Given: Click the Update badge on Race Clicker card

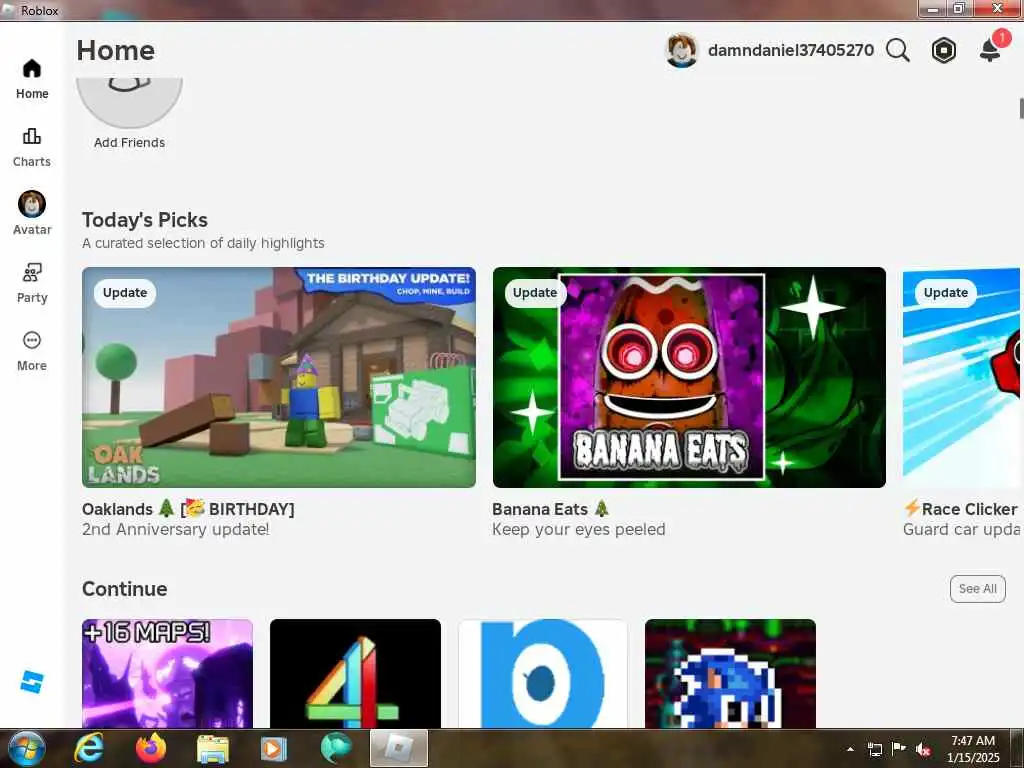Looking at the screenshot, I should click(x=946, y=293).
